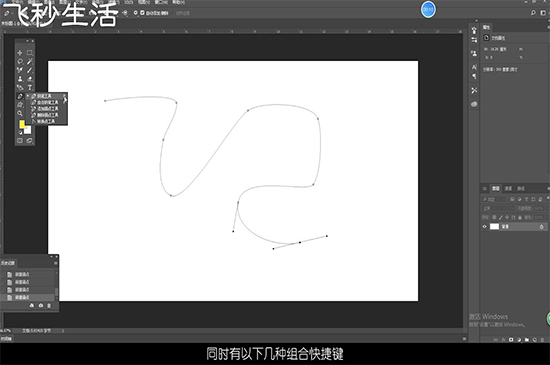Toggle lock transparent pixels
Image resolution: width=550 pixels, height=365 pixels.
494,217
